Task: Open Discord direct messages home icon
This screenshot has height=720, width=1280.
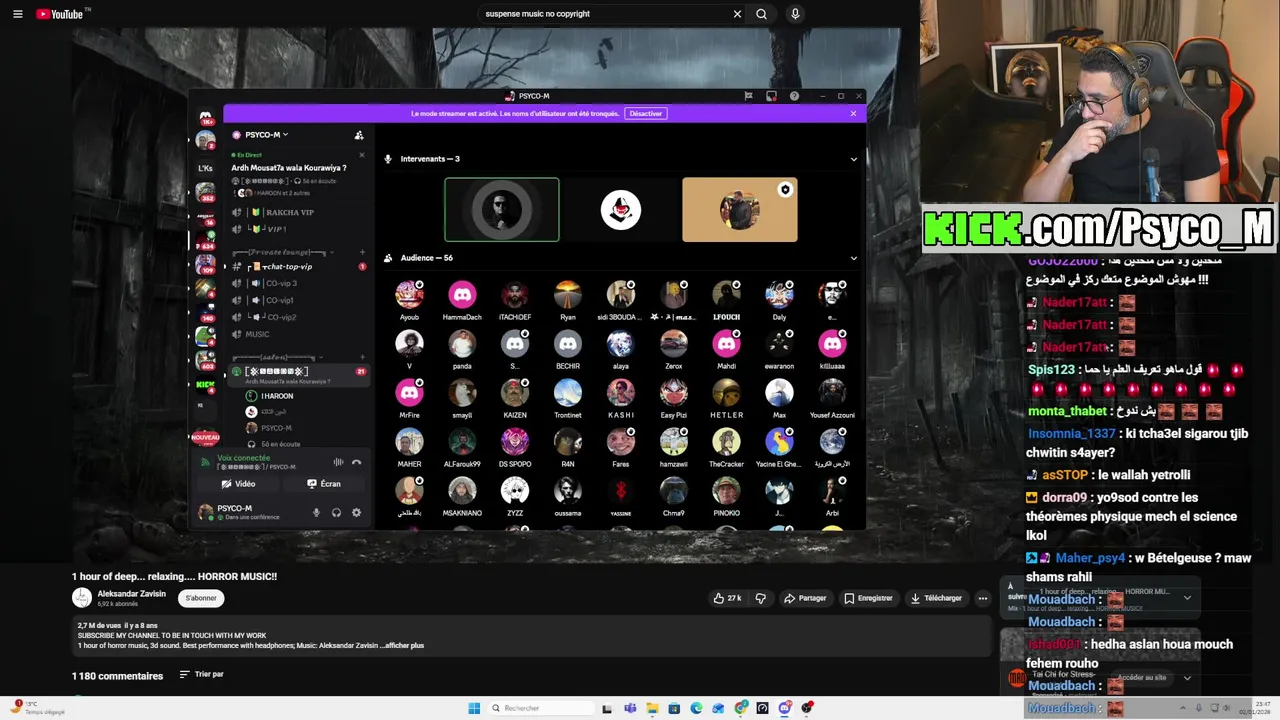Action: pos(206,117)
